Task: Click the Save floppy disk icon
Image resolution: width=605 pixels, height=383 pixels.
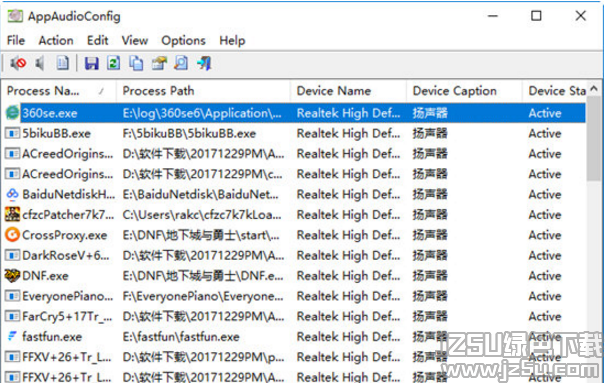Action: [91, 63]
